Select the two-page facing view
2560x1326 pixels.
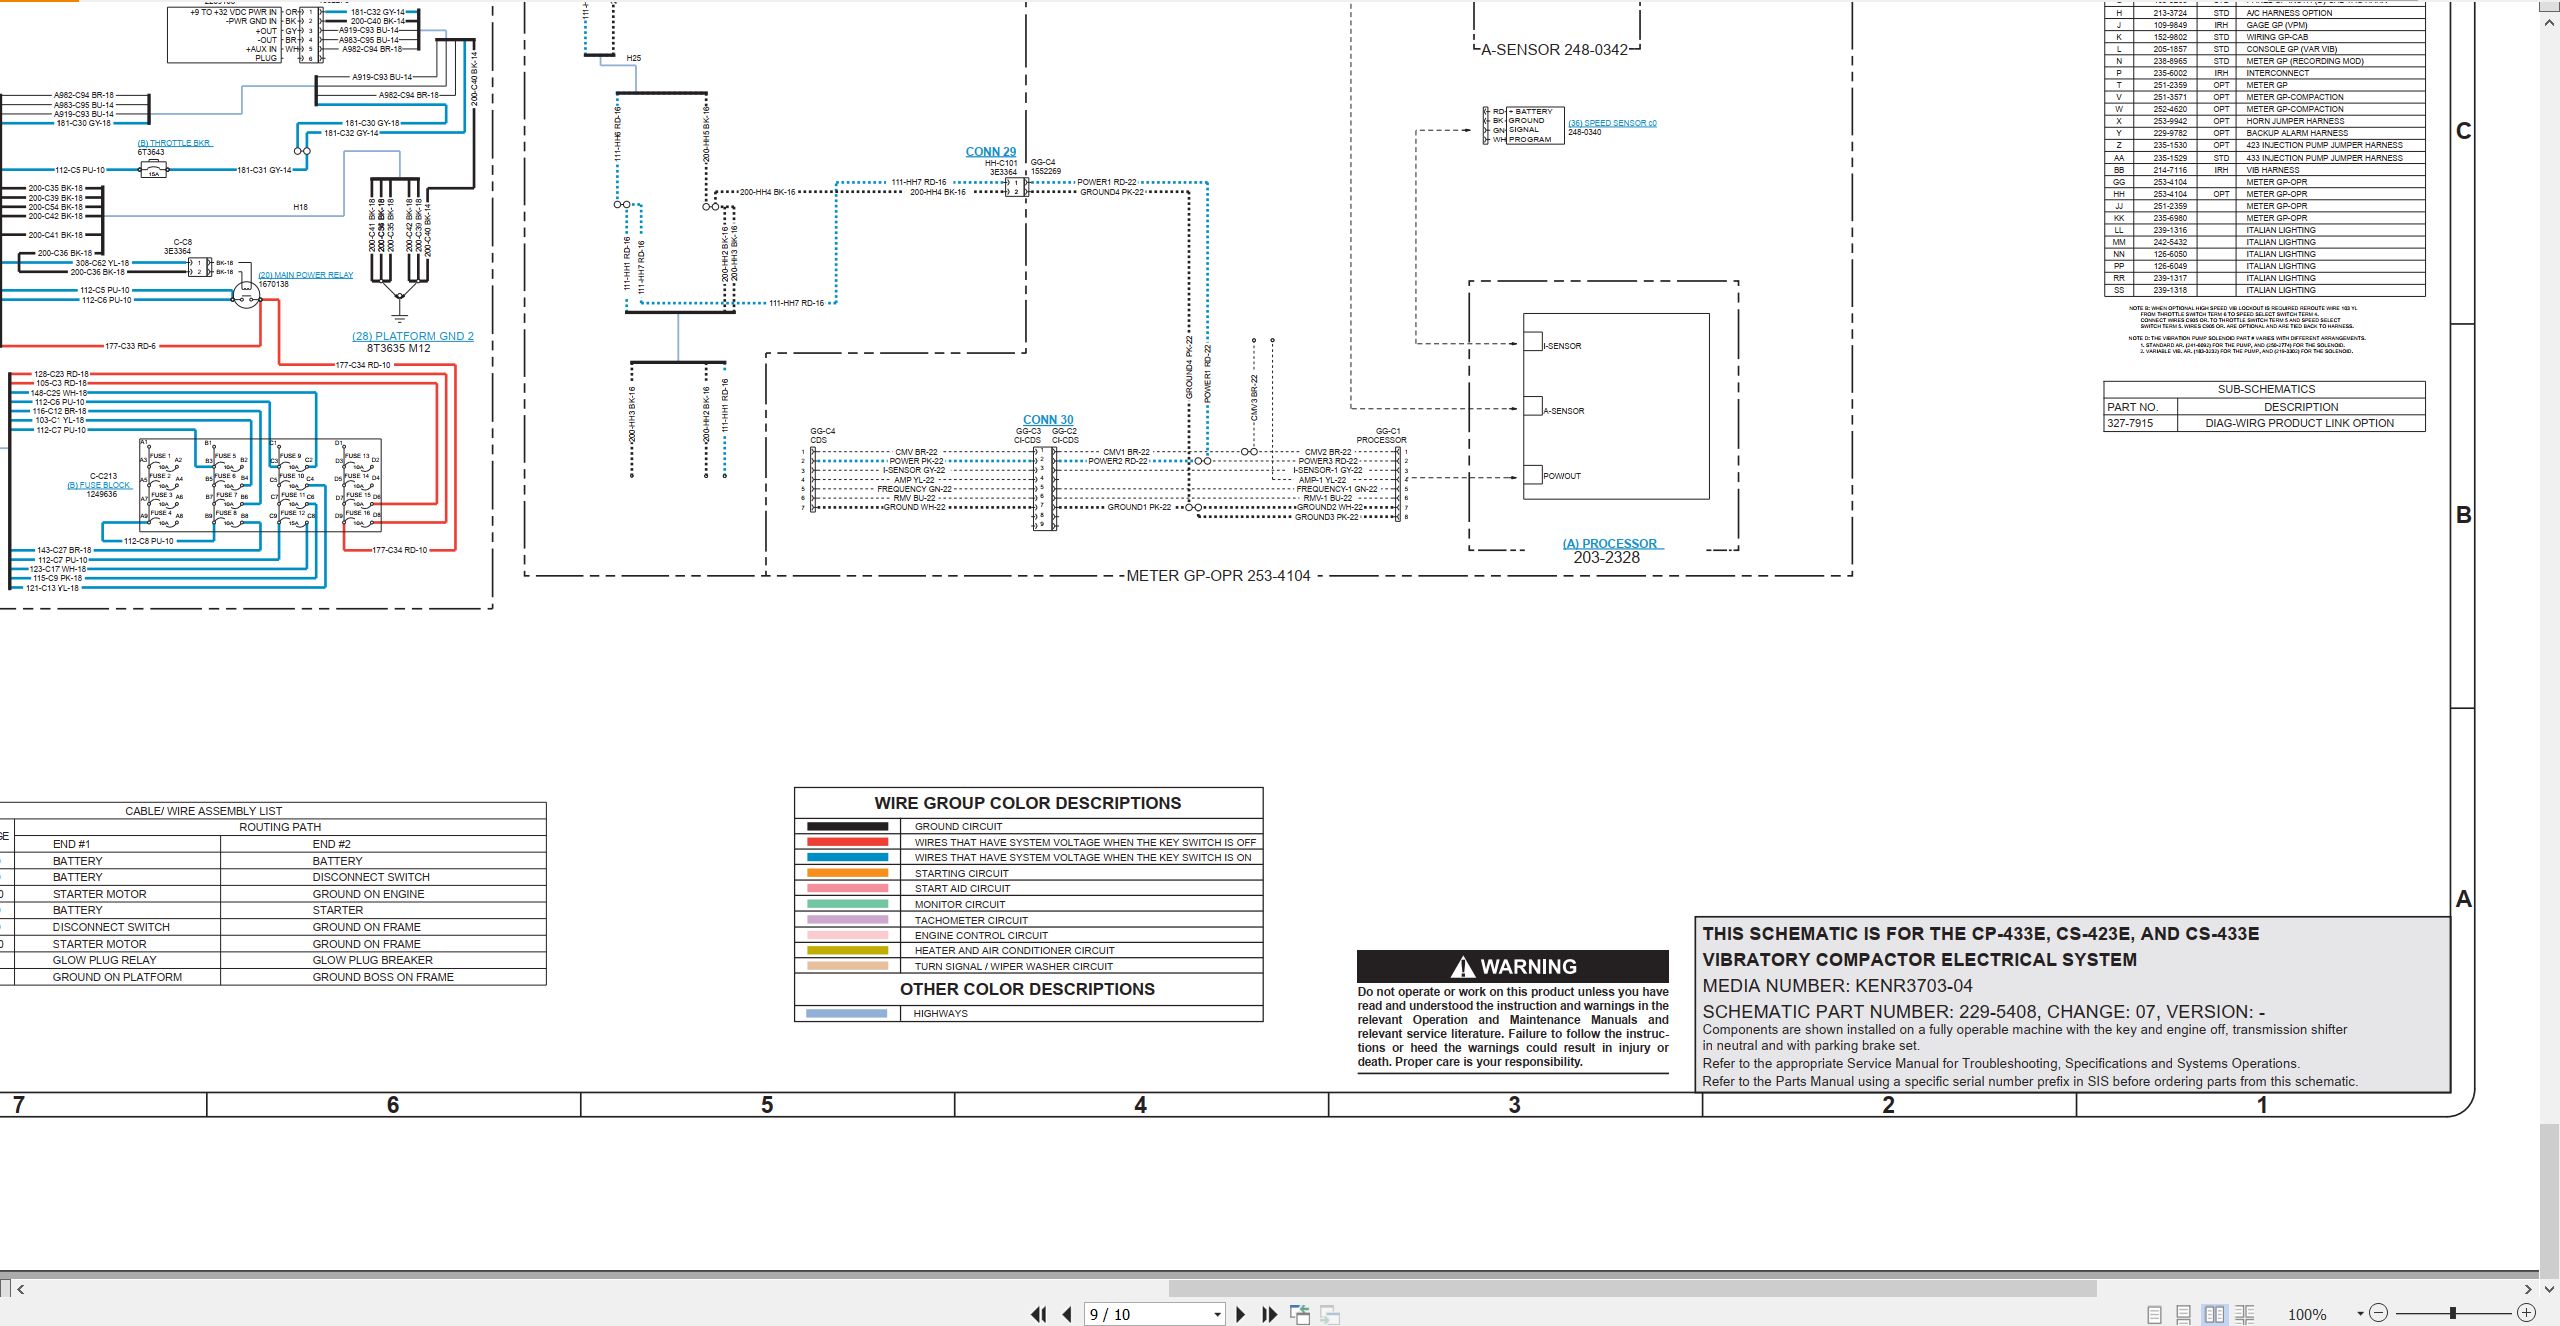point(2215,1314)
